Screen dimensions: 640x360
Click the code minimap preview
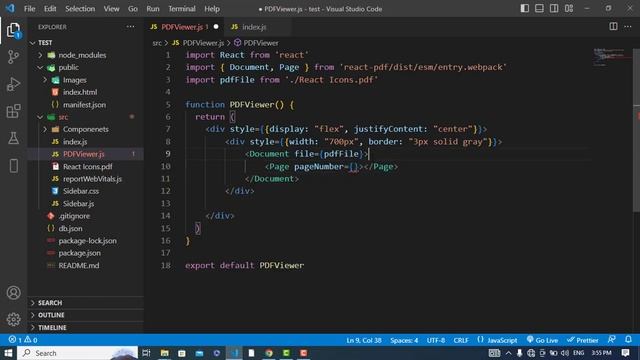coord(611,57)
